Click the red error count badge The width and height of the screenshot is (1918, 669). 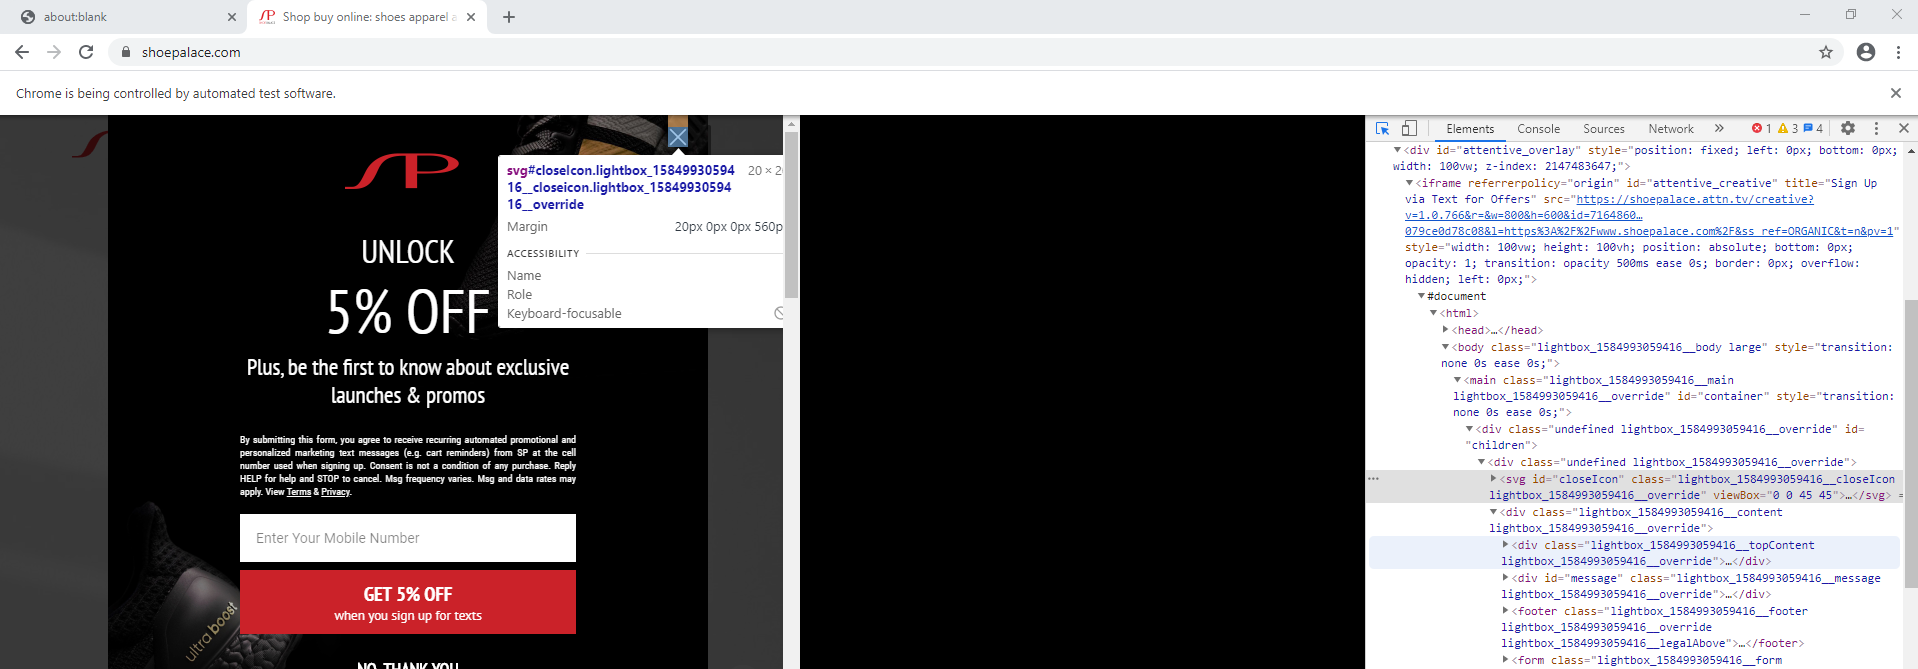[x=1762, y=129]
